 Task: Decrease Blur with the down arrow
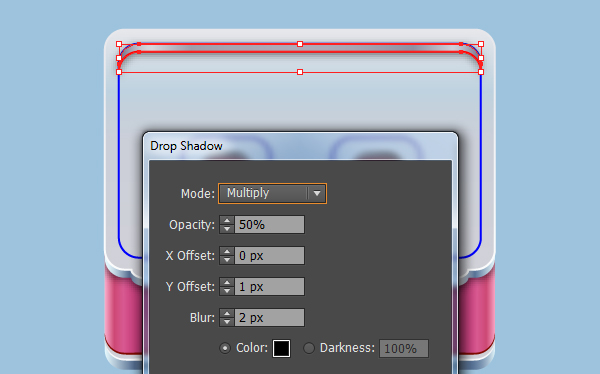(227, 322)
